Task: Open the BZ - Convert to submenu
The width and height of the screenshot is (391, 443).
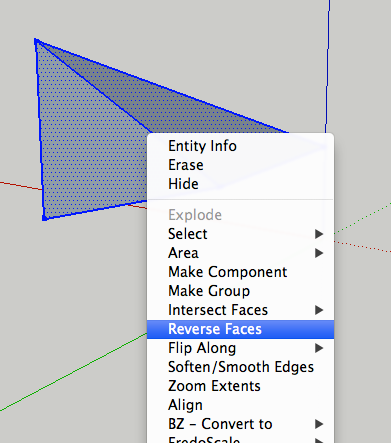Action: click(x=240, y=424)
